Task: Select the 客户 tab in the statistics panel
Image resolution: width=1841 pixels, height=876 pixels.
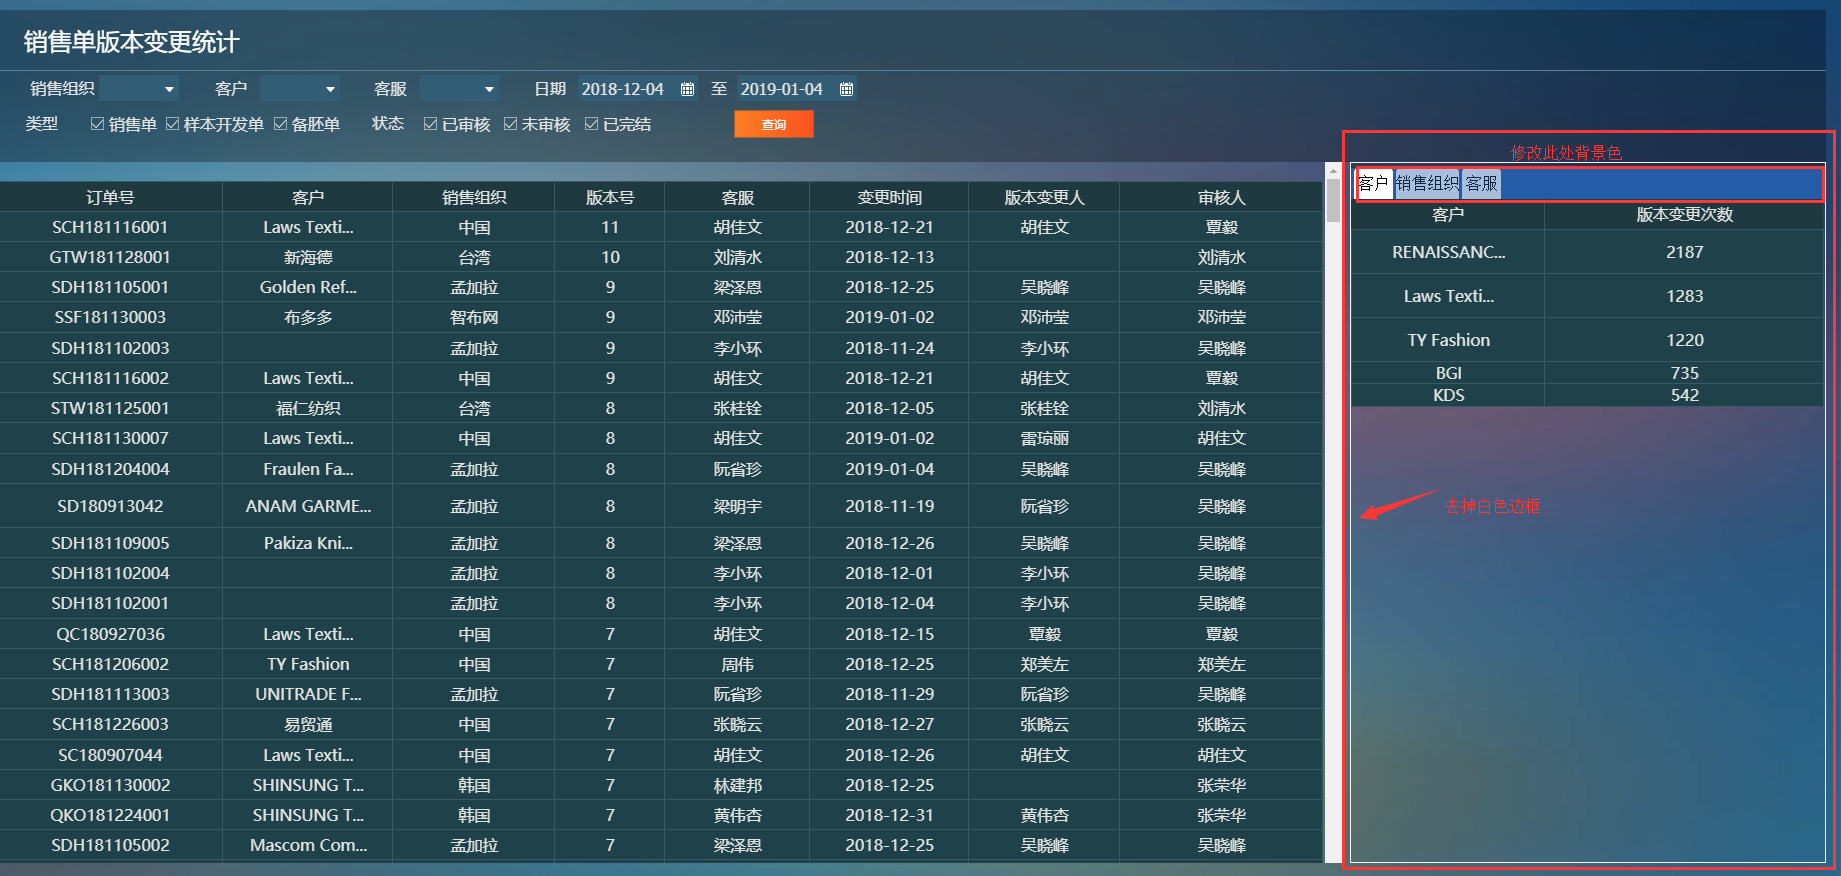Action: coord(1374,183)
